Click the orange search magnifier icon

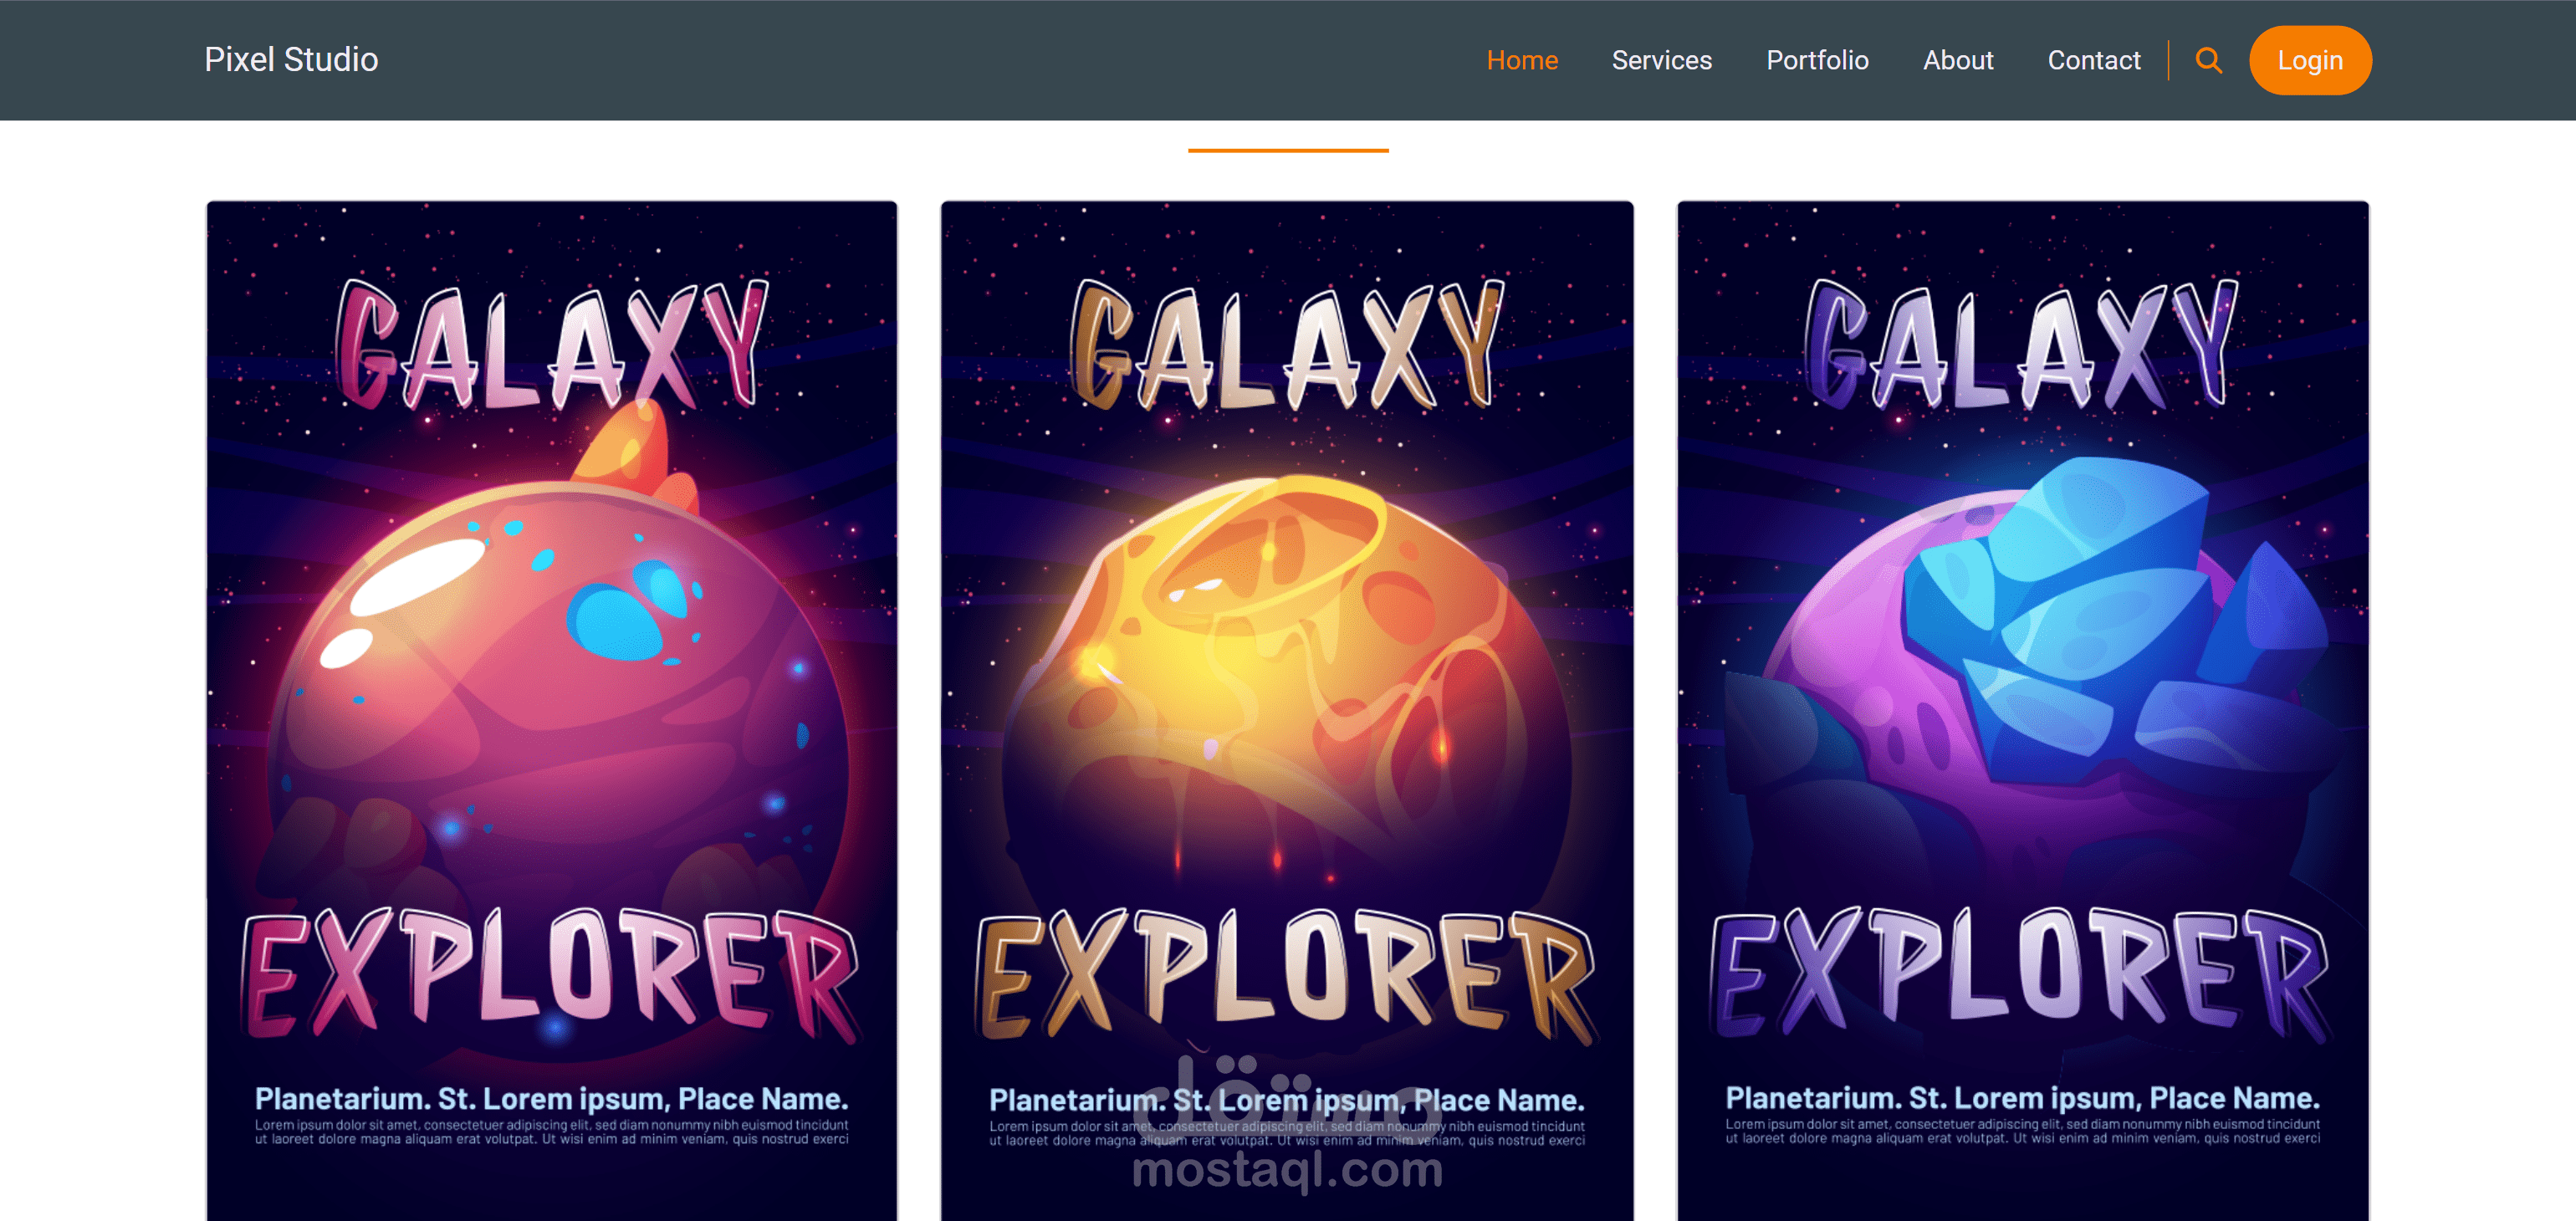(2208, 61)
